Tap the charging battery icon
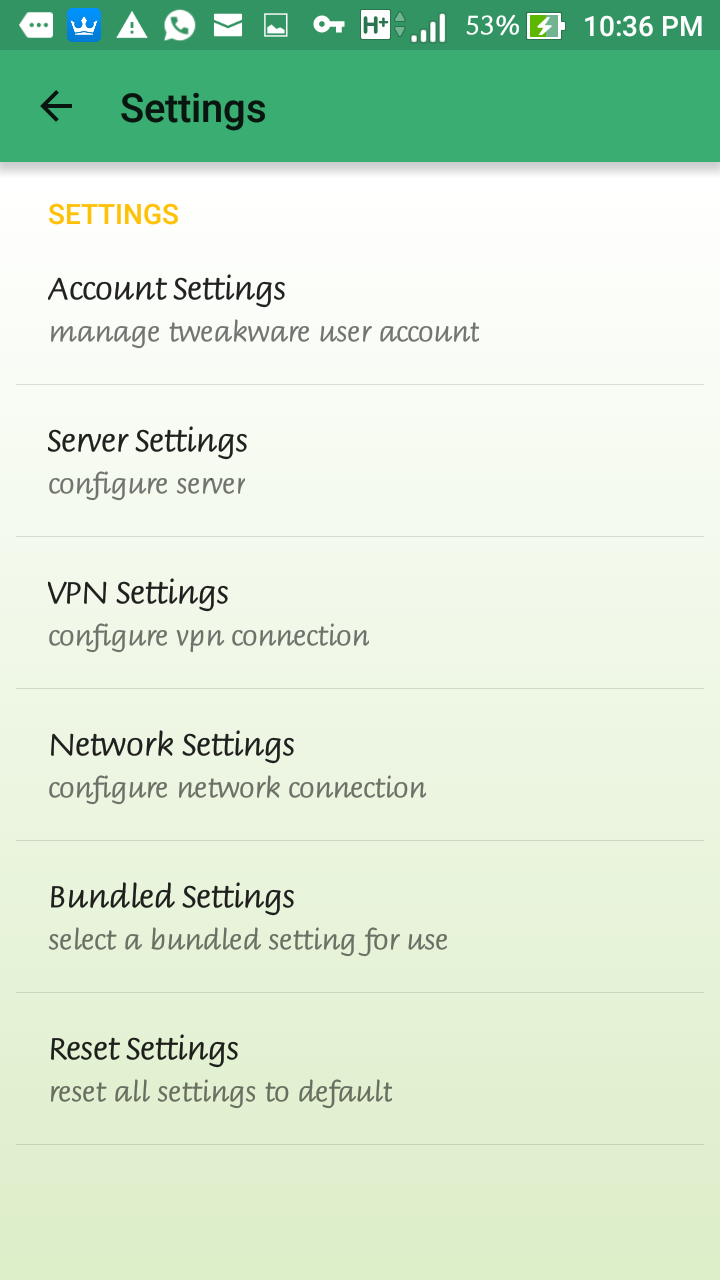 [546, 26]
